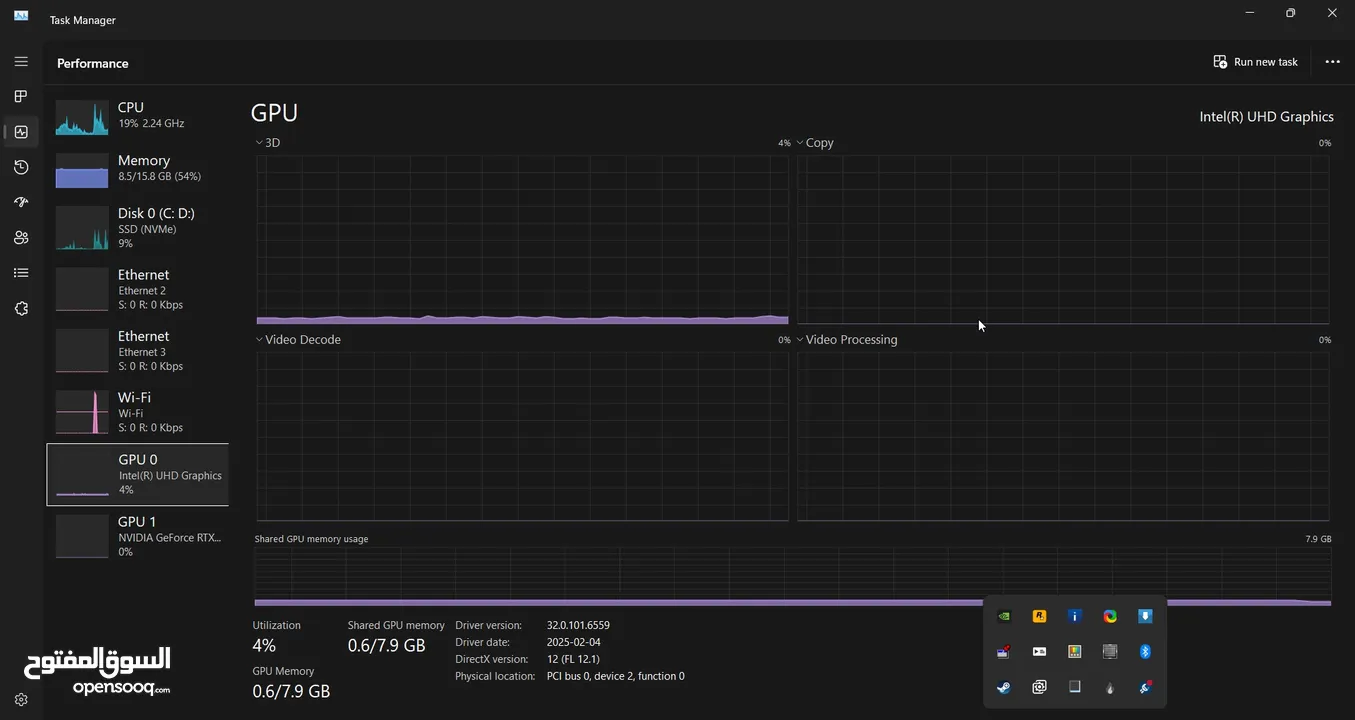Click the Shared GPU memory usage graph
This screenshot has width=1355, height=720.
click(x=792, y=576)
